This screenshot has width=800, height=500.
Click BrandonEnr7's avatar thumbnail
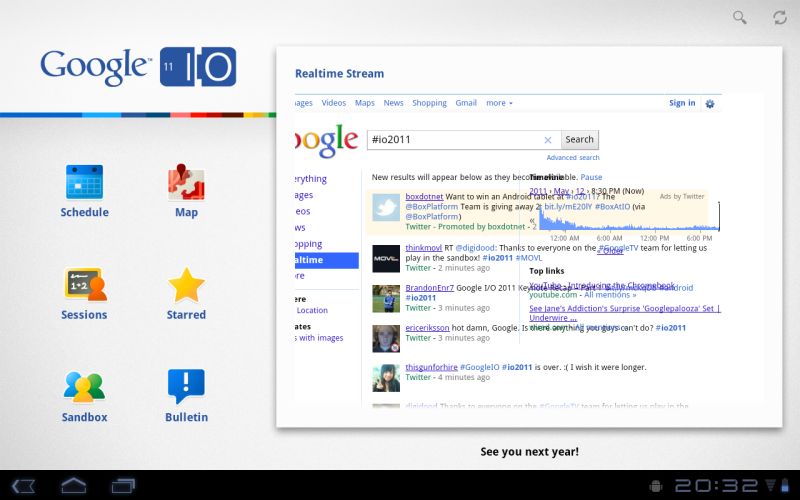click(x=386, y=298)
